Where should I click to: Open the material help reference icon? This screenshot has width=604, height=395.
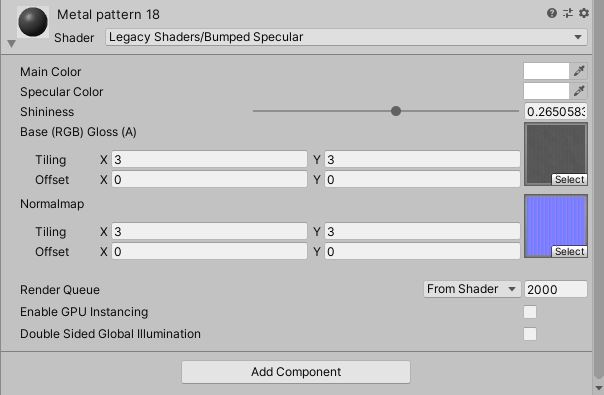pos(552,13)
